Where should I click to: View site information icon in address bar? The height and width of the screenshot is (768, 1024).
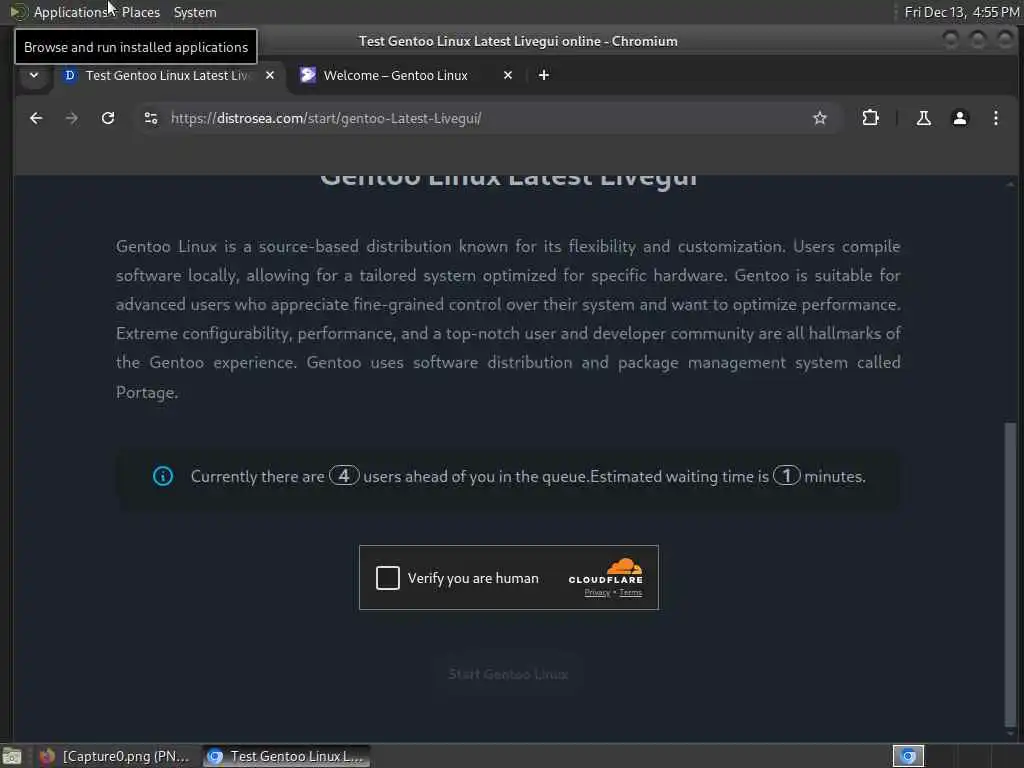pos(151,118)
